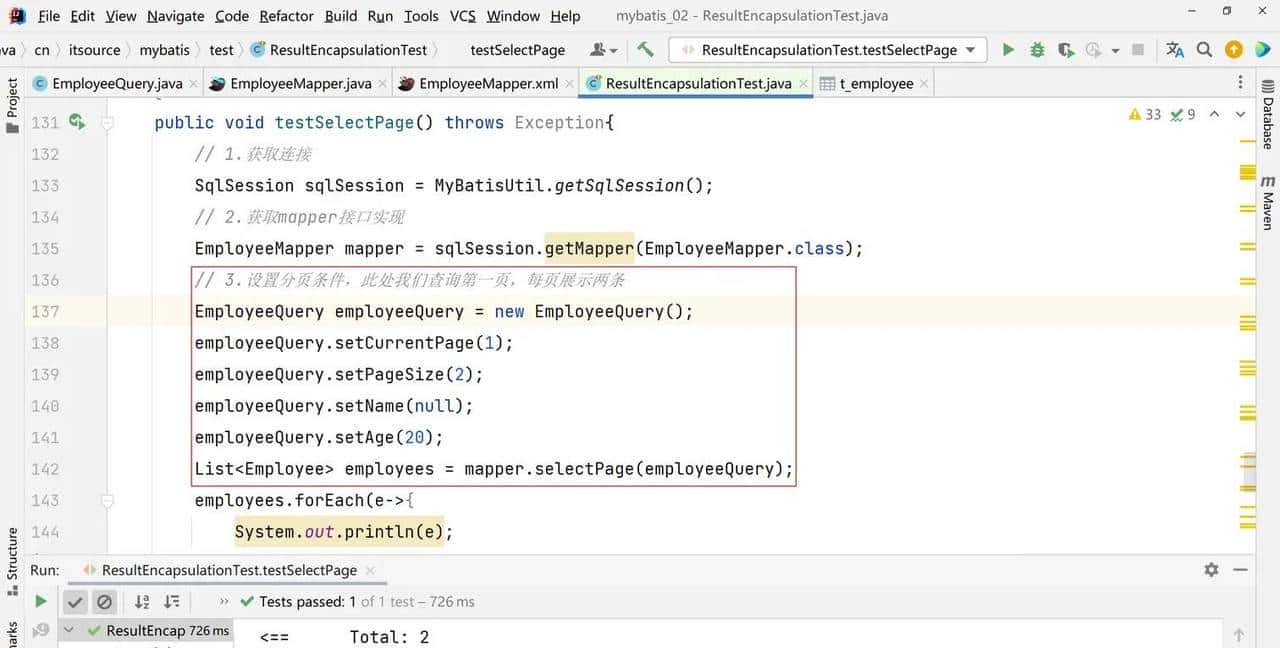Click the translate icon in toolbar
The image size is (1280, 648).
(x=1175, y=50)
